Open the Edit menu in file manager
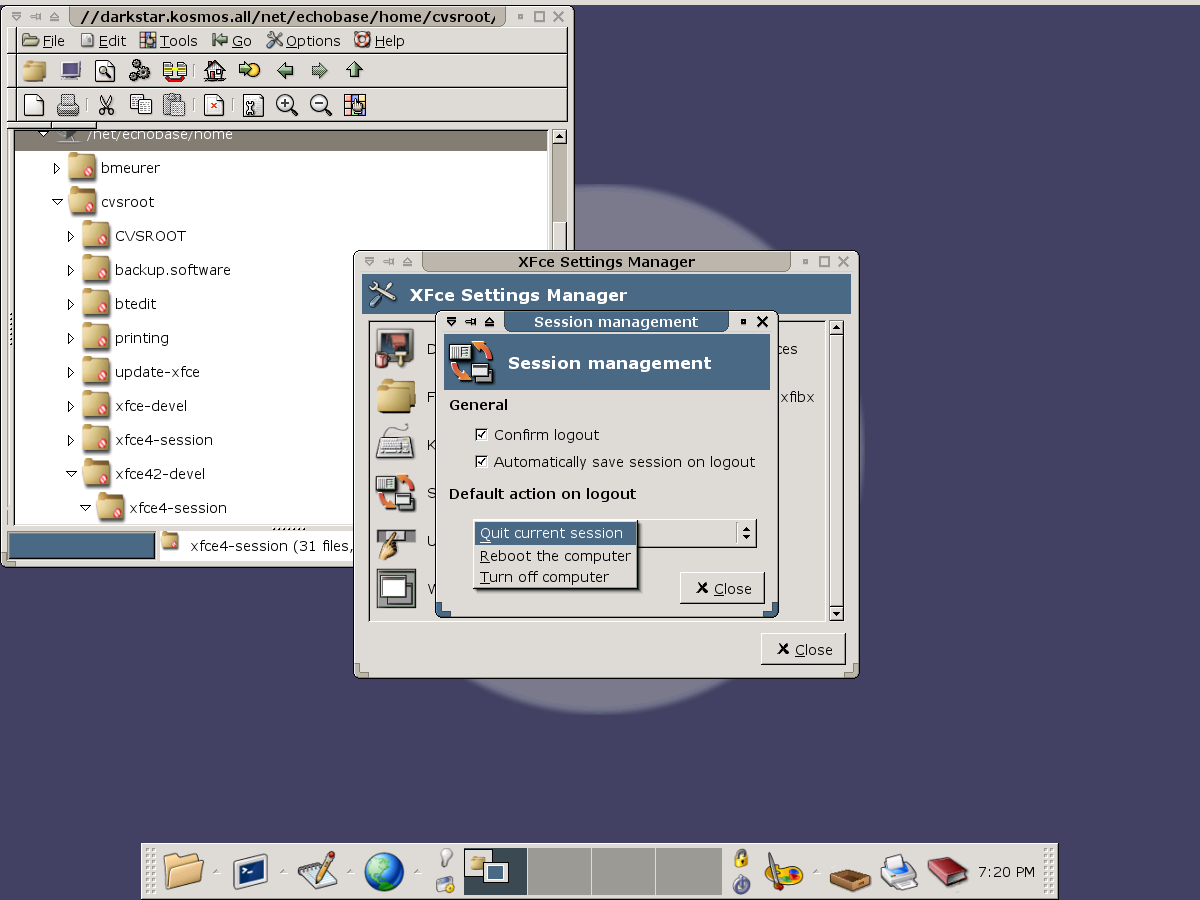 (x=103, y=41)
